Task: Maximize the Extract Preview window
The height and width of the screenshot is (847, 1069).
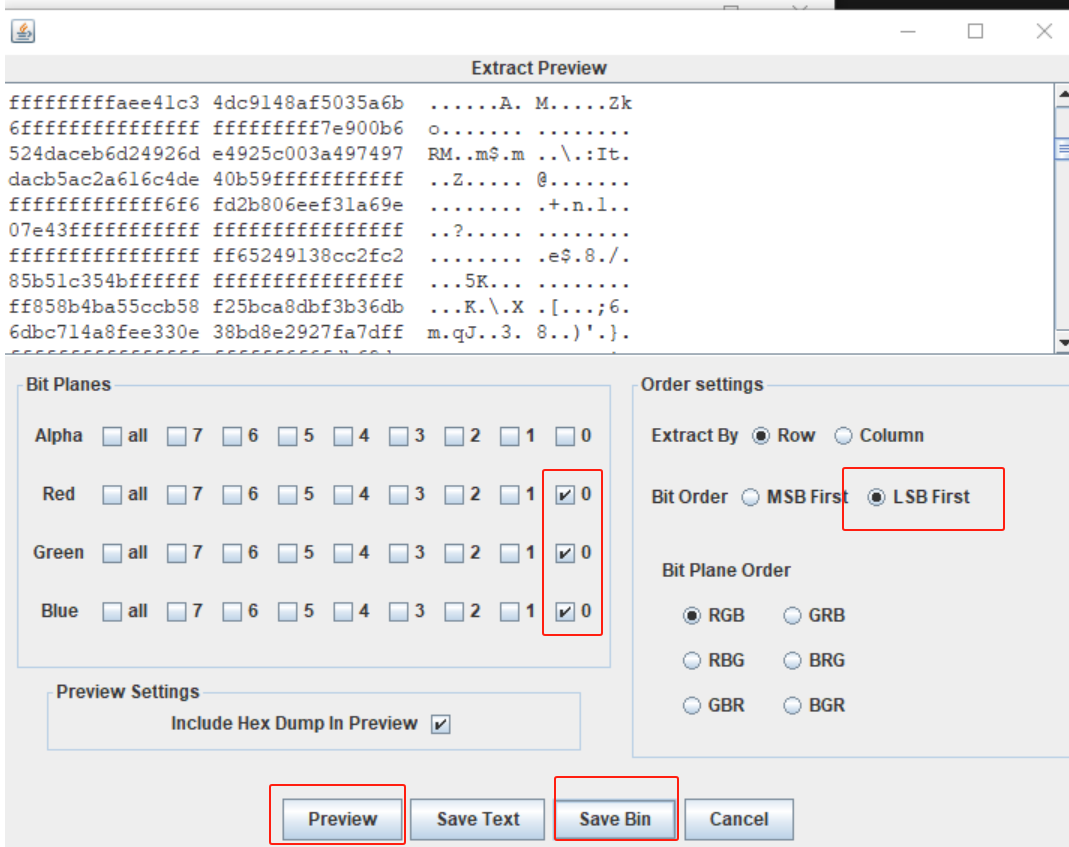Action: tap(976, 31)
